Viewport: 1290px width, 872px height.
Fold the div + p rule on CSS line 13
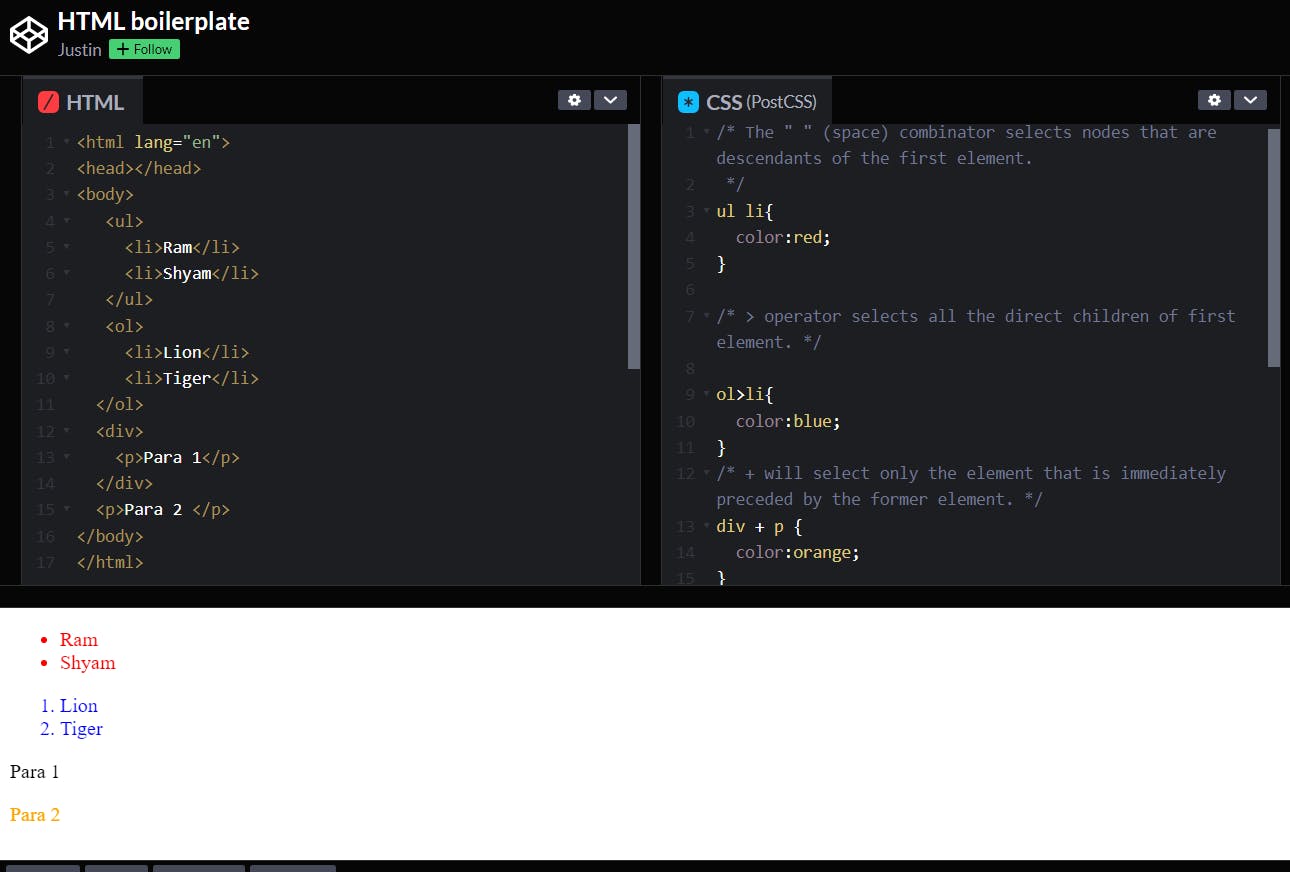707,526
